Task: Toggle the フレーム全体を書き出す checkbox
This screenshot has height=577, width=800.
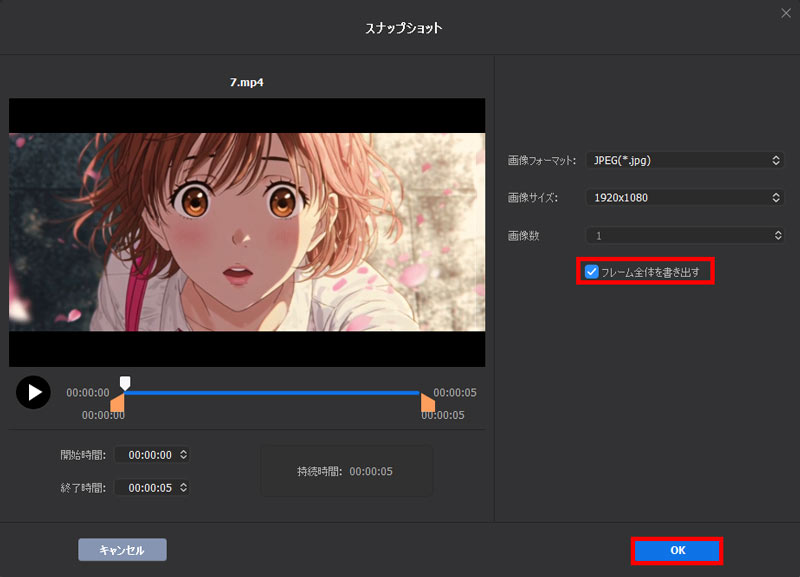Action: coord(592,271)
